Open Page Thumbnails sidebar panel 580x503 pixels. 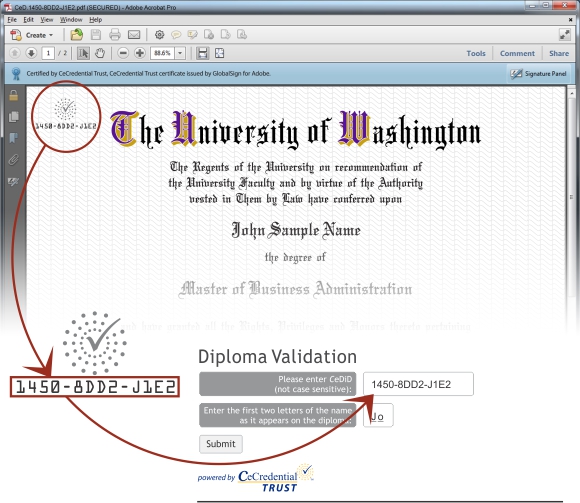tap(14, 117)
